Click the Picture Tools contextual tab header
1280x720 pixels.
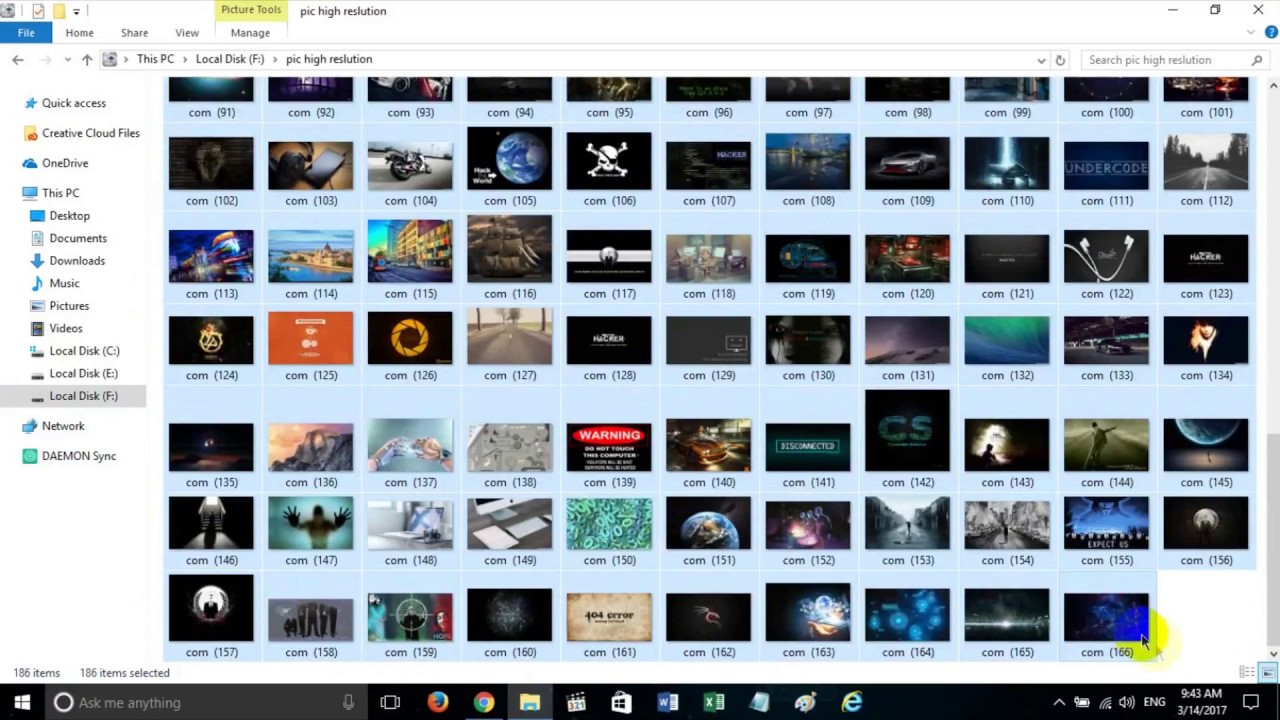coord(251,10)
